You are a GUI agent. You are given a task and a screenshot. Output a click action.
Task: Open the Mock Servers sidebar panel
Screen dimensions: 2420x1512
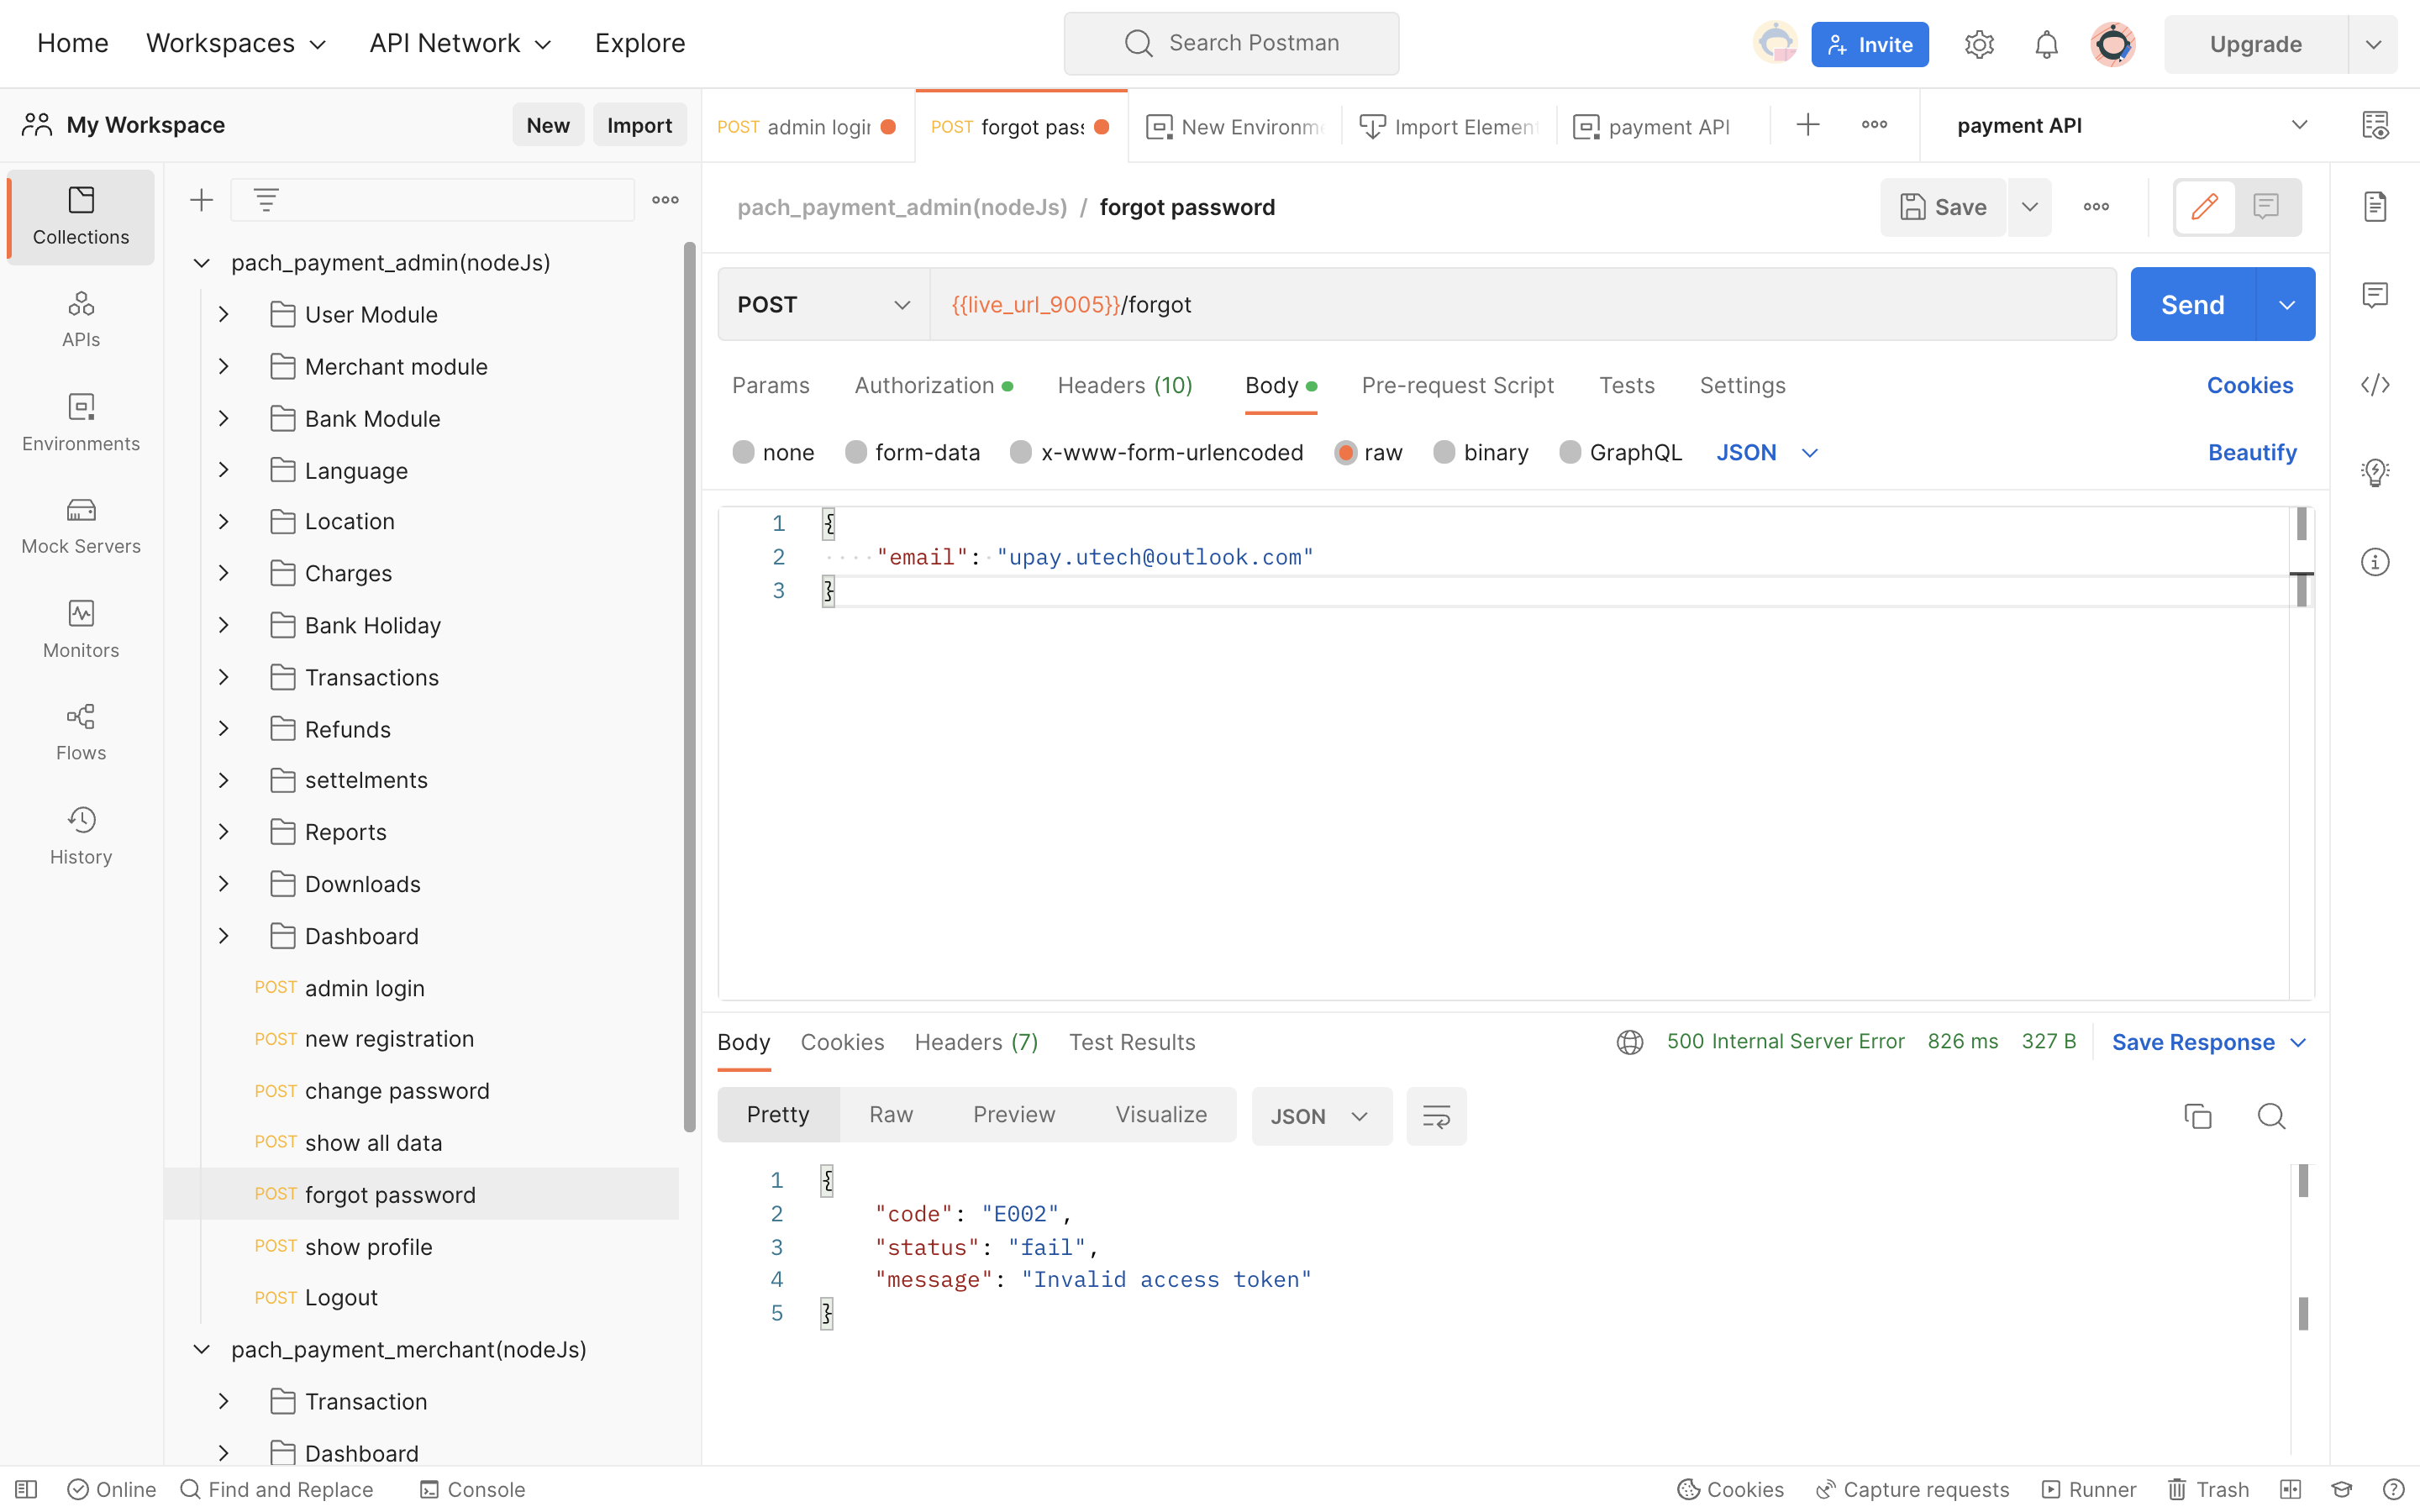click(81, 525)
